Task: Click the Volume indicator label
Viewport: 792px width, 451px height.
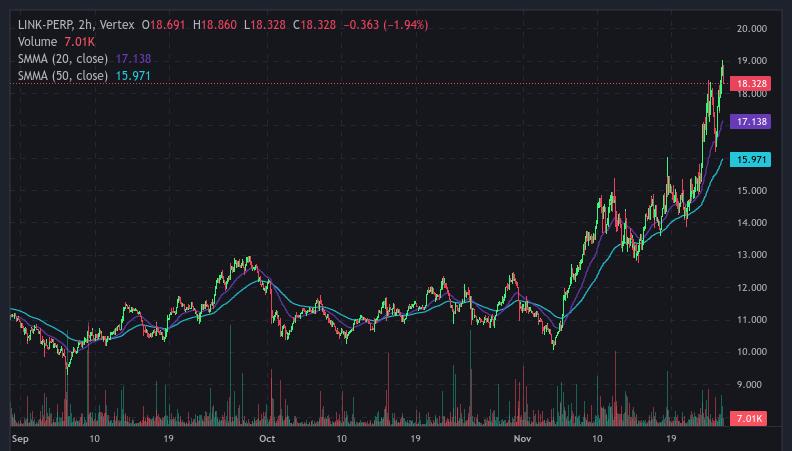Action: point(37,42)
